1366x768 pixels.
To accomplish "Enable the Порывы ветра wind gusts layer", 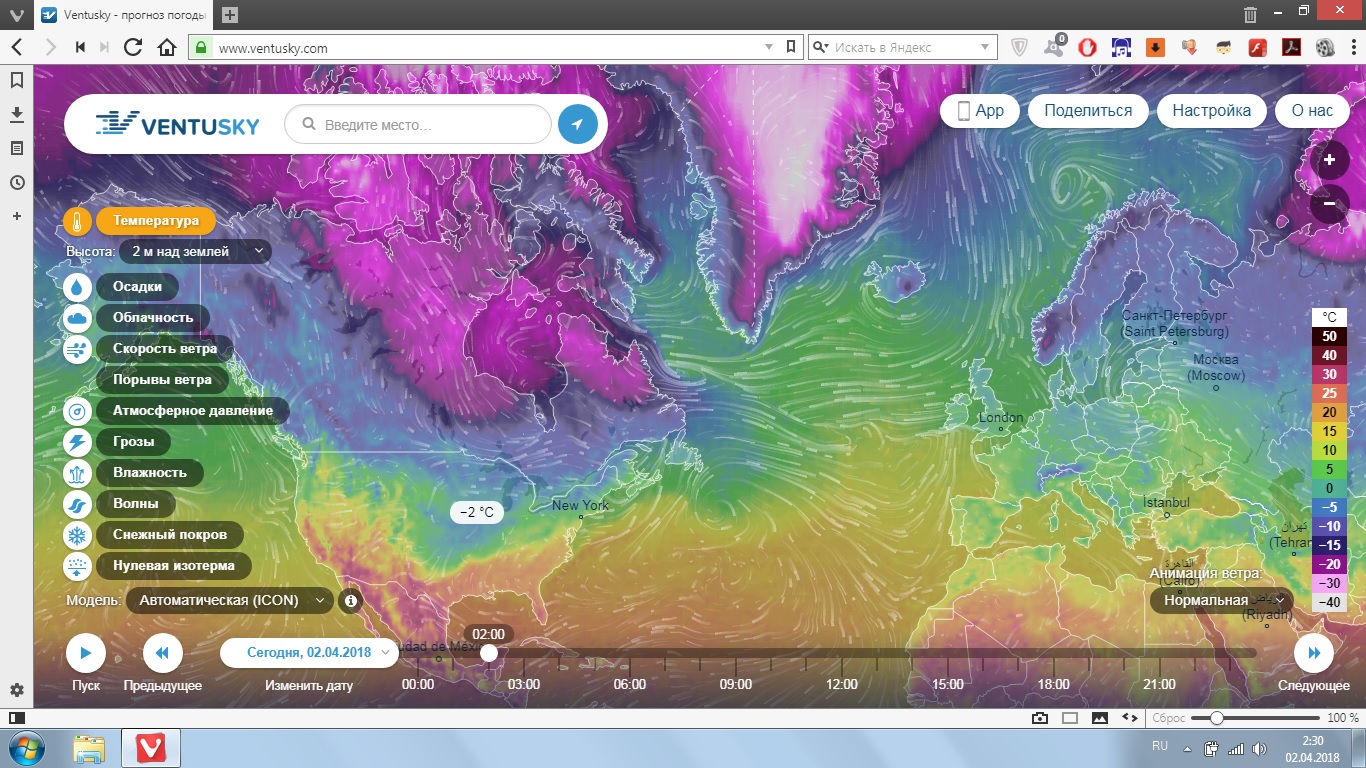I will pos(162,380).
